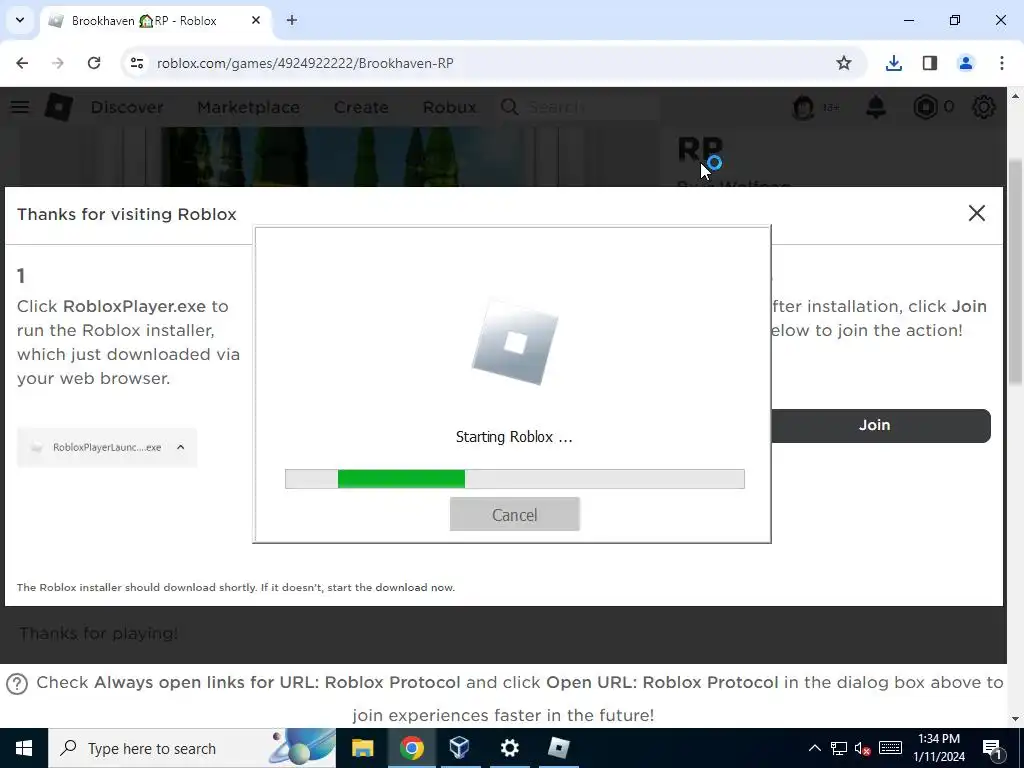Toggle the Chrome side panel
This screenshot has width=1024, height=768.
tap(930, 63)
